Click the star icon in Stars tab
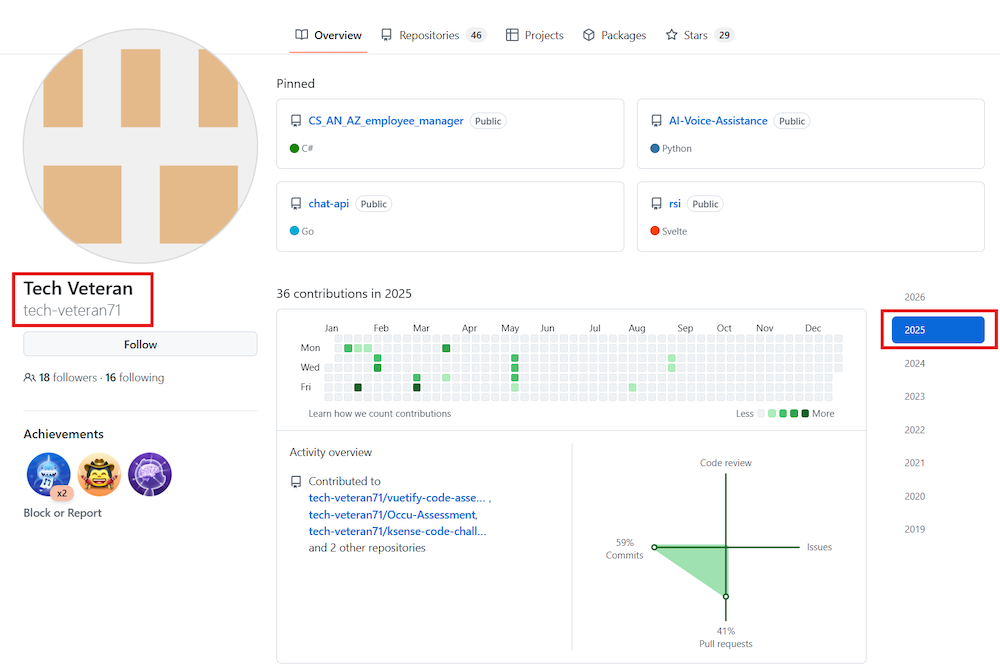The image size is (1000, 668). [x=672, y=35]
